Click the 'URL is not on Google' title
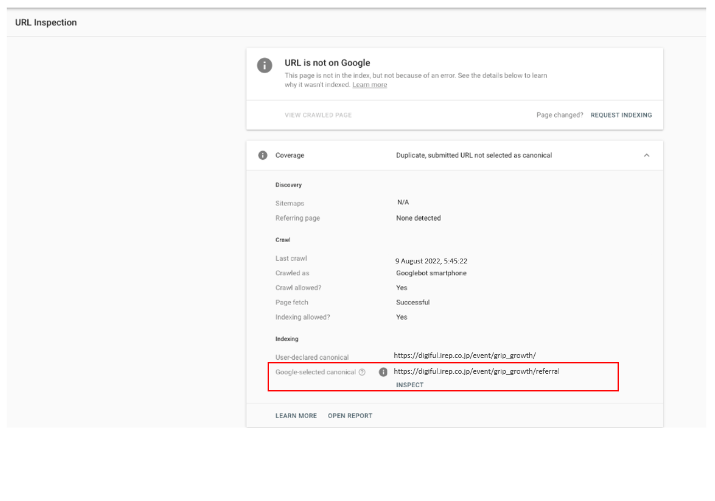Screen dimensions: 715x501 pos(327,63)
